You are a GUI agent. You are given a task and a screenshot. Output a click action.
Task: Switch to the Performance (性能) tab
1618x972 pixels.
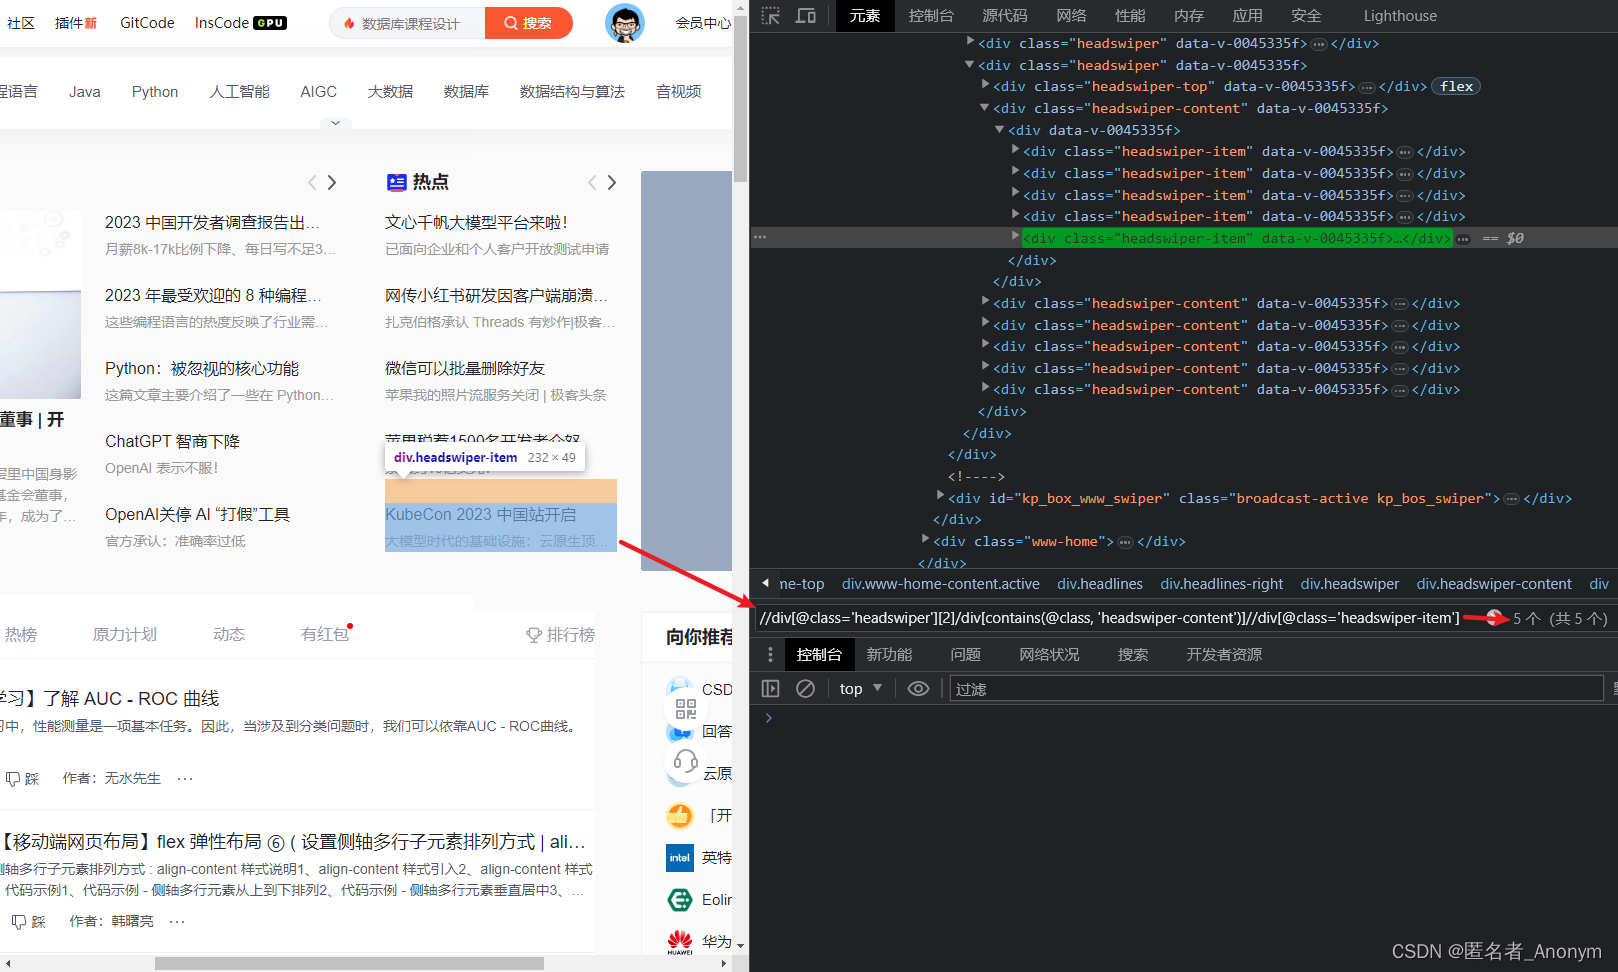pyautogui.click(x=1130, y=16)
